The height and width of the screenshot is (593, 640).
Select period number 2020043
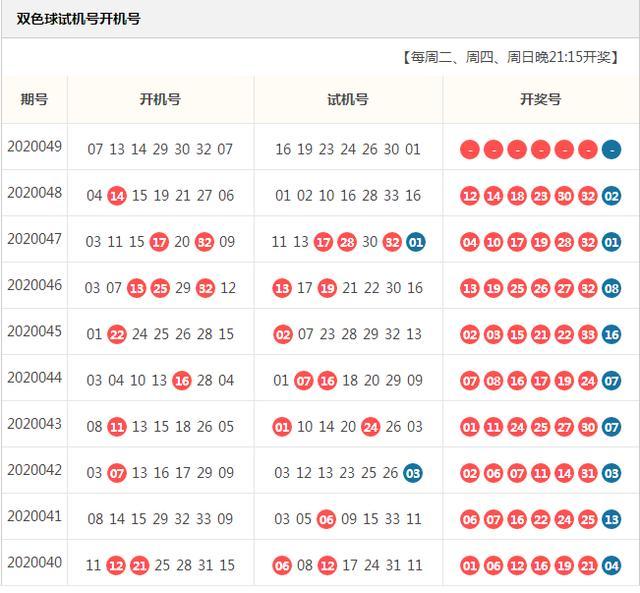tap(34, 424)
